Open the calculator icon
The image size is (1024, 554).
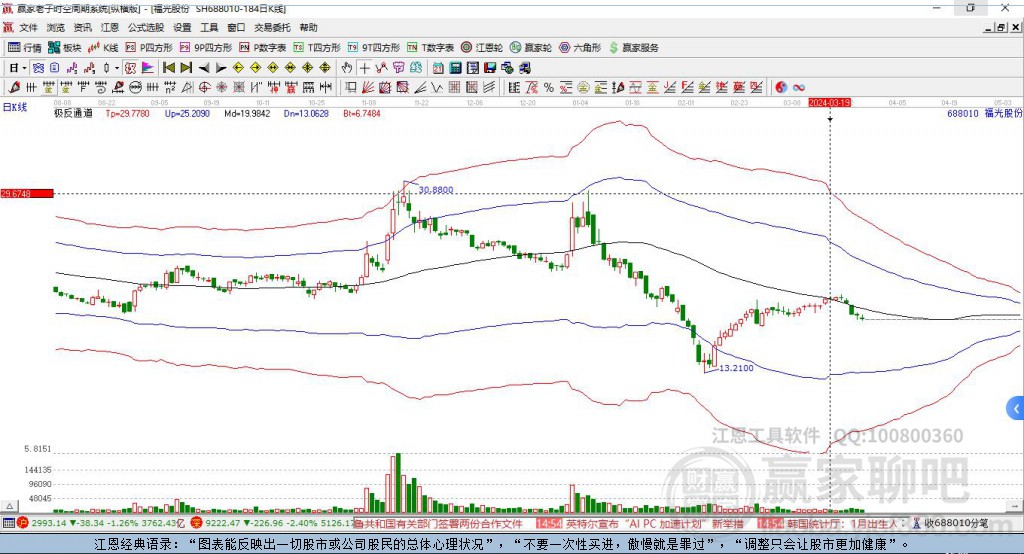click(455, 68)
